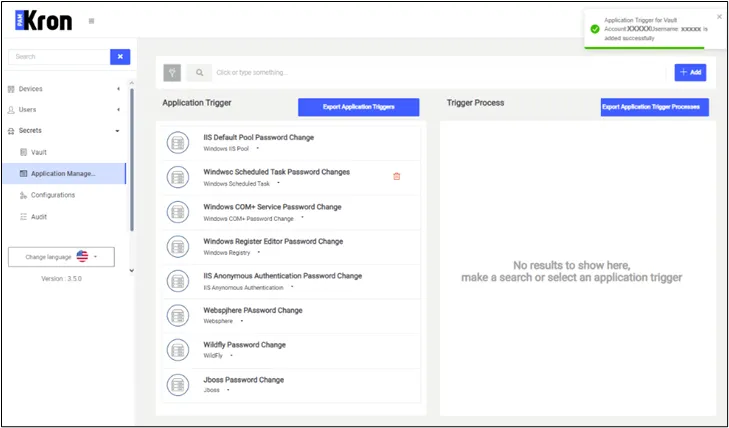Click the 'Windows IIS Pool' subtitle
The image size is (729, 428).
pyautogui.click(x=226, y=149)
